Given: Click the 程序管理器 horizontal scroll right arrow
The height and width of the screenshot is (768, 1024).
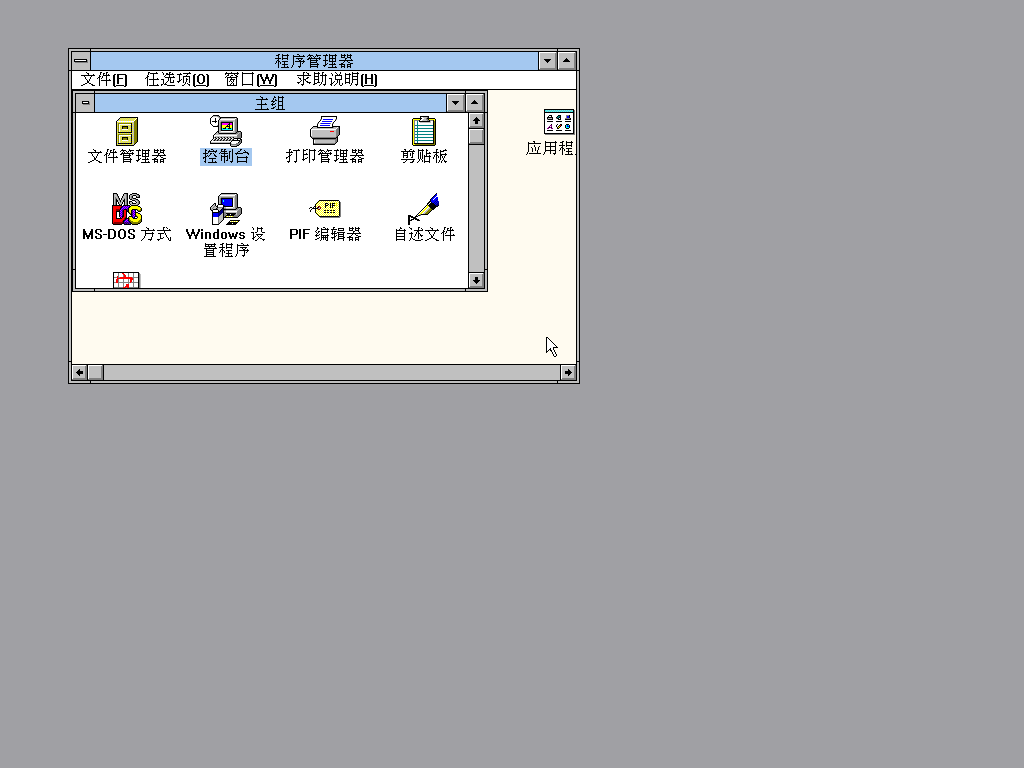Looking at the screenshot, I should (568, 372).
